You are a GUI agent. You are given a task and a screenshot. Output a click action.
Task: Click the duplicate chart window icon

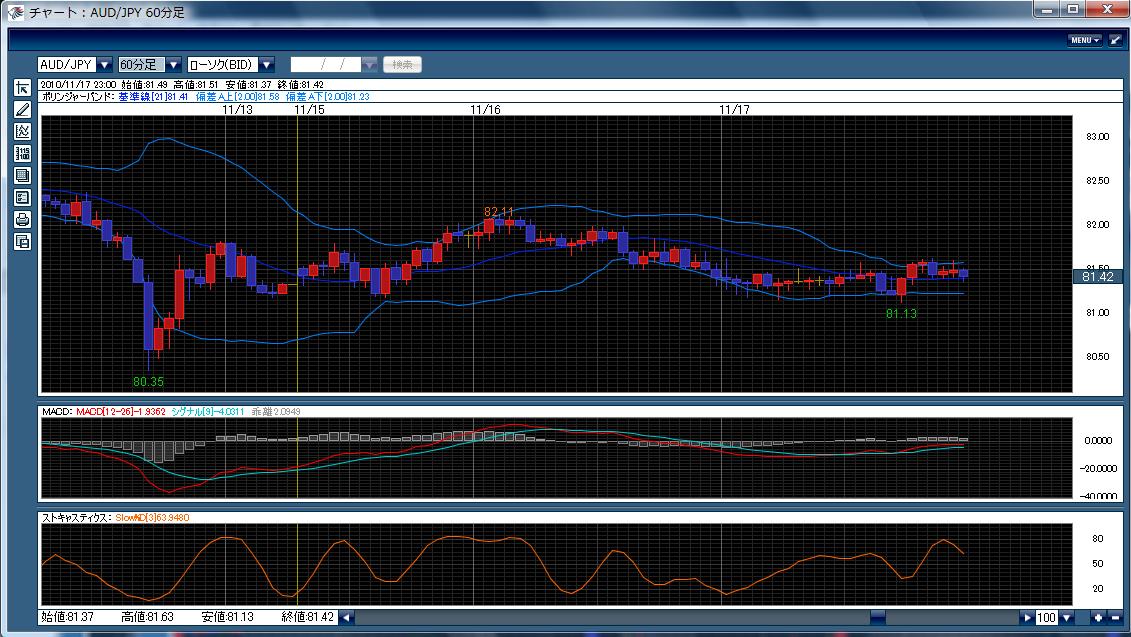click(22, 242)
